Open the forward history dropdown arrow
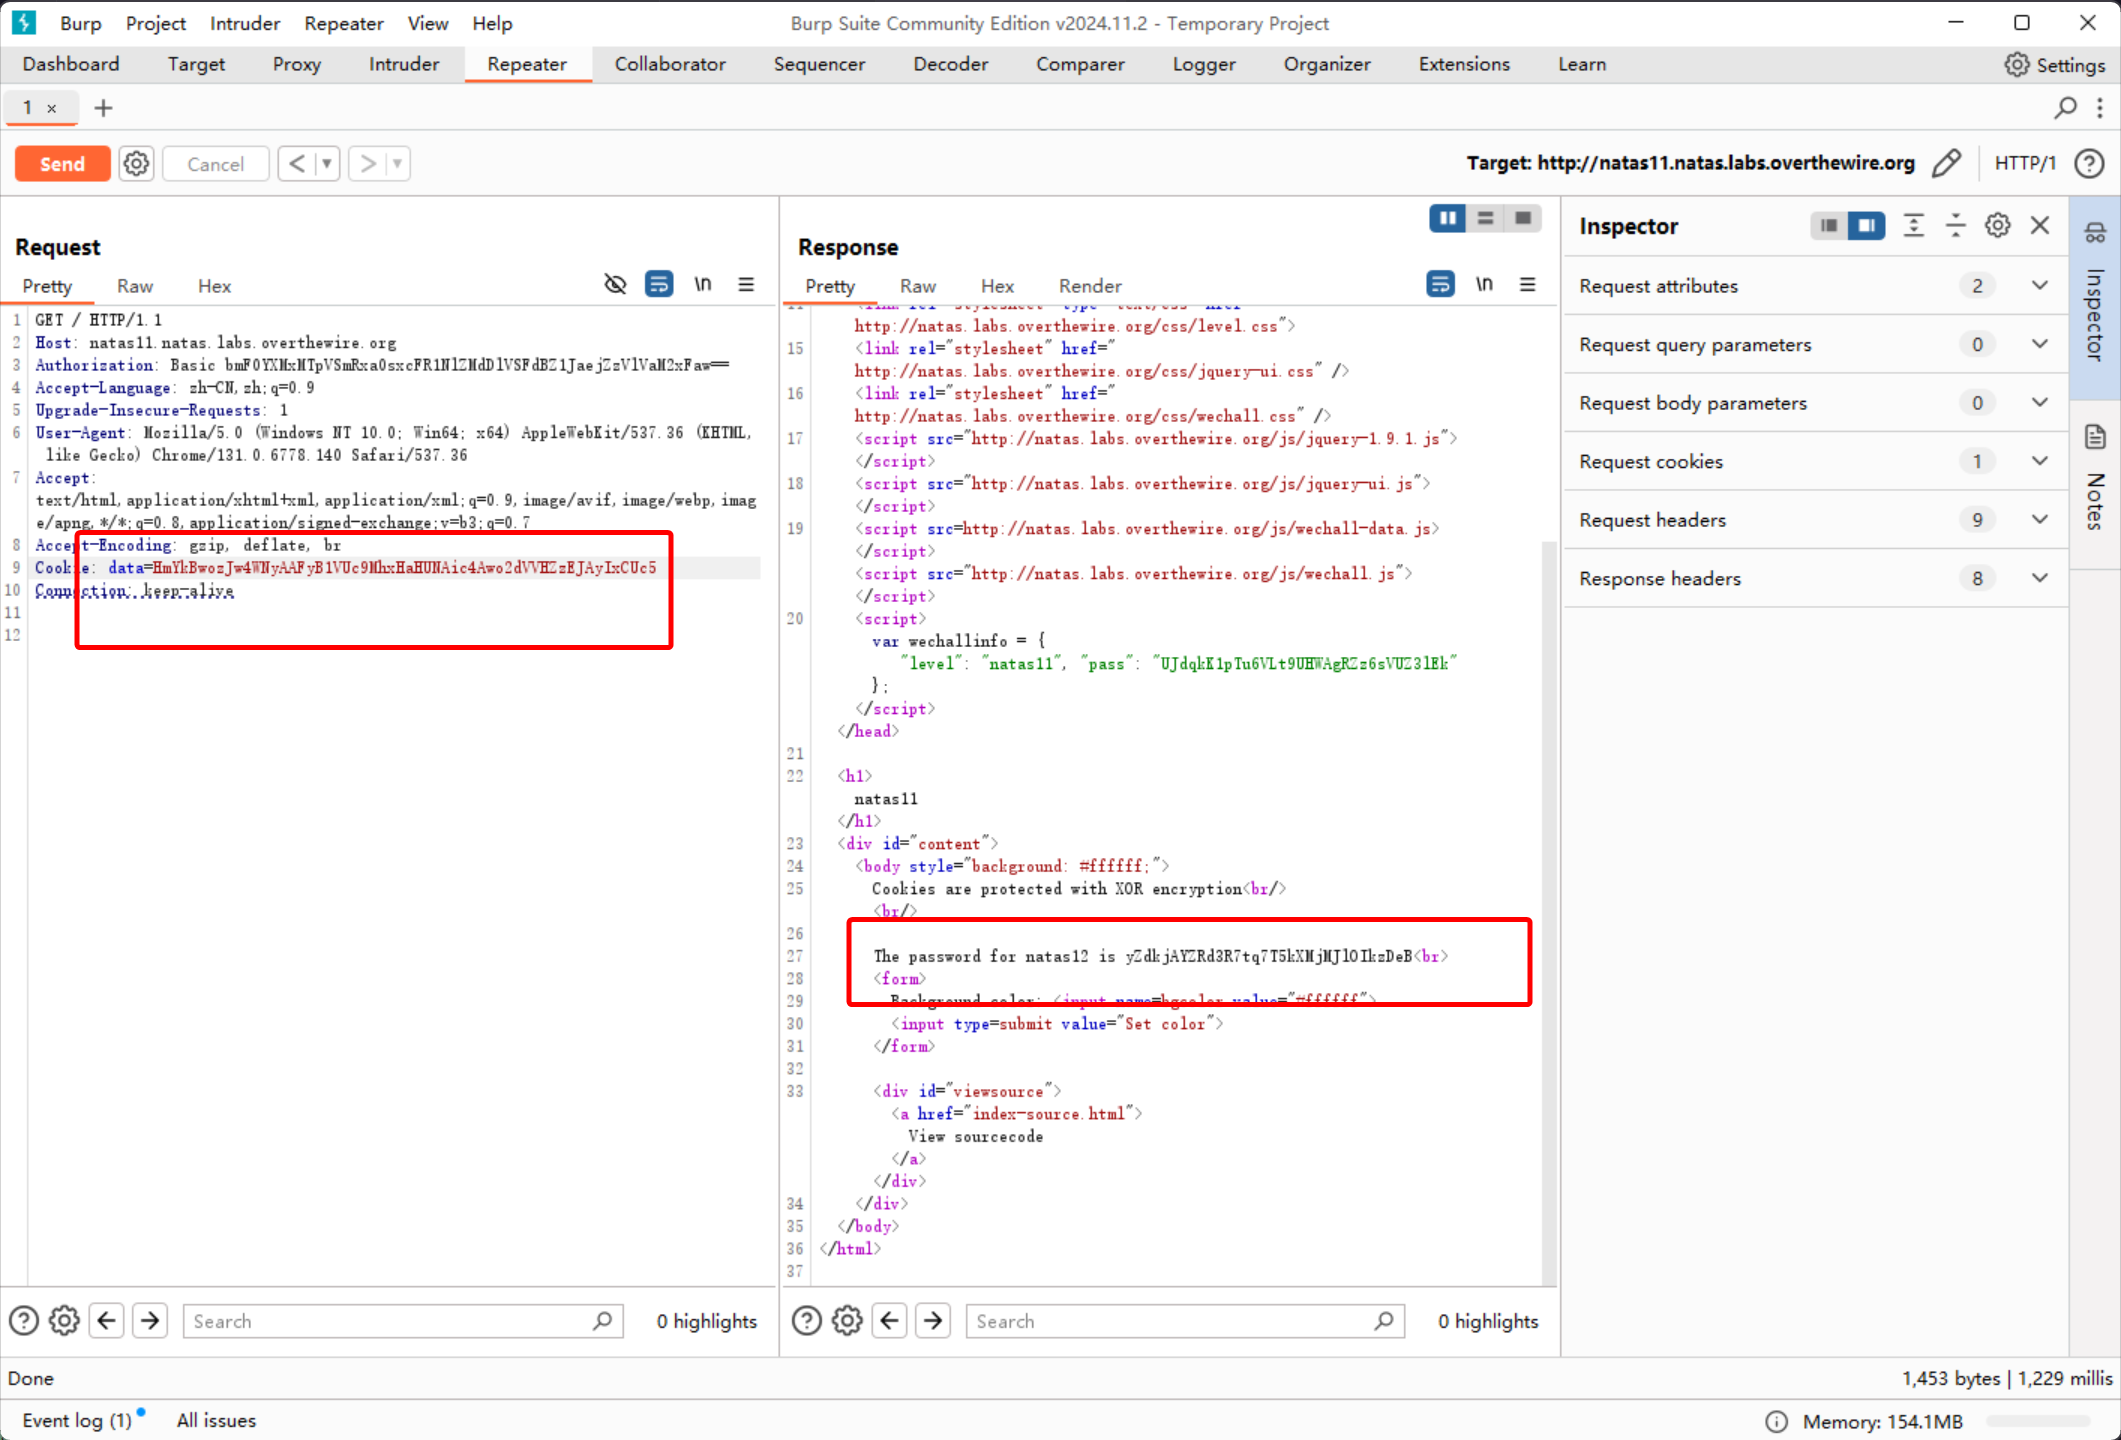 coord(398,164)
